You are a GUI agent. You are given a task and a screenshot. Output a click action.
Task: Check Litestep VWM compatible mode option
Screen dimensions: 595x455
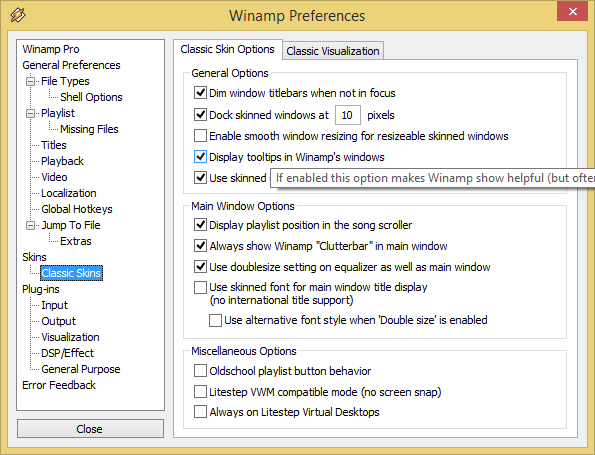click(x=200, y=391)
